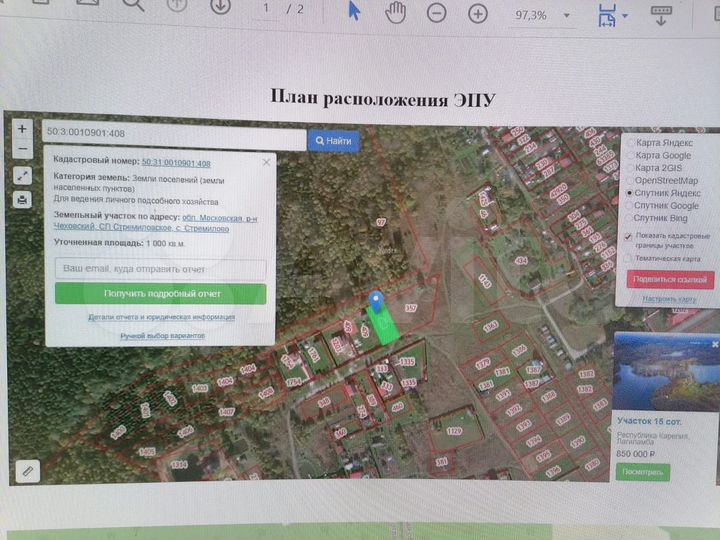This screenshot has width=720, height=540.
Task: Click Получить подробный отчет green button
Action: [160, 293]
